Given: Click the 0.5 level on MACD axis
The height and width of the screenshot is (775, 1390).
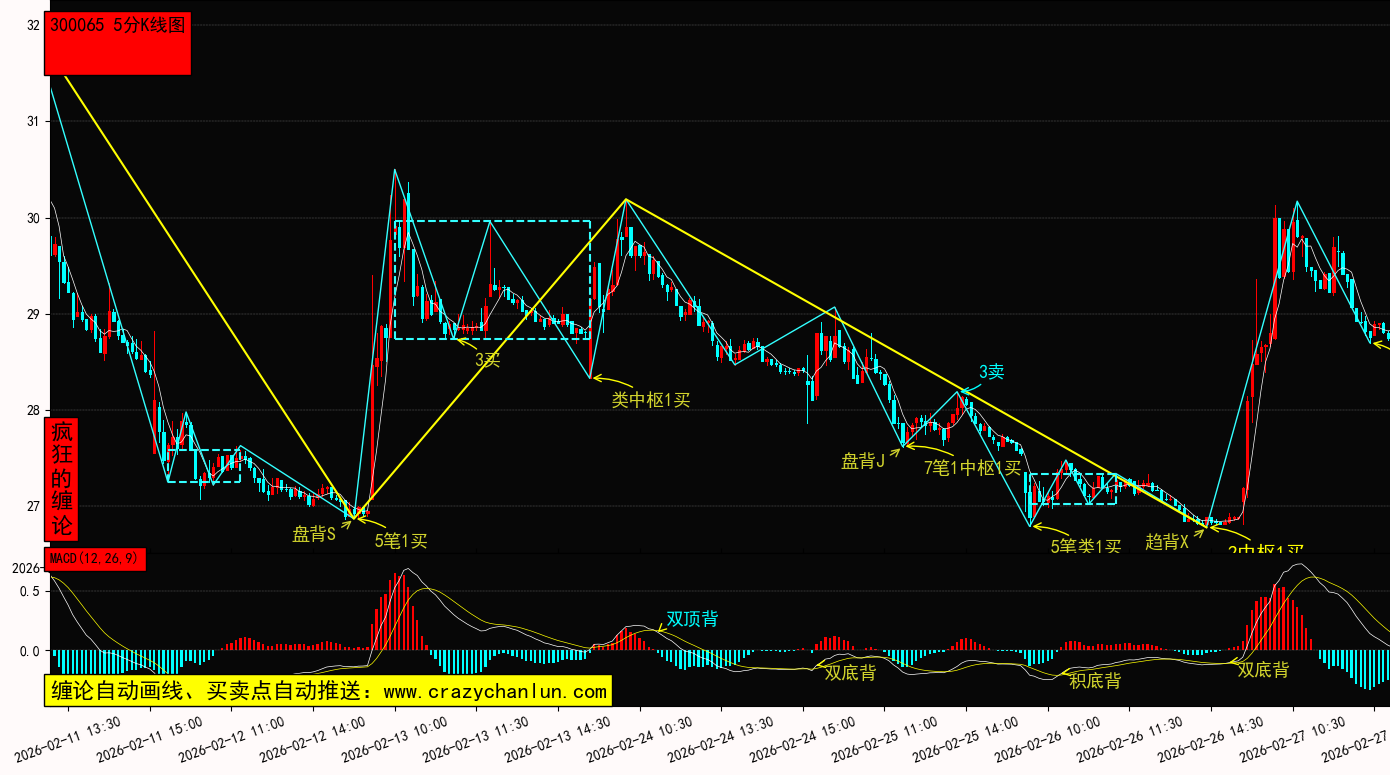Looking at the screenshot, I should (x=30, y=591).
